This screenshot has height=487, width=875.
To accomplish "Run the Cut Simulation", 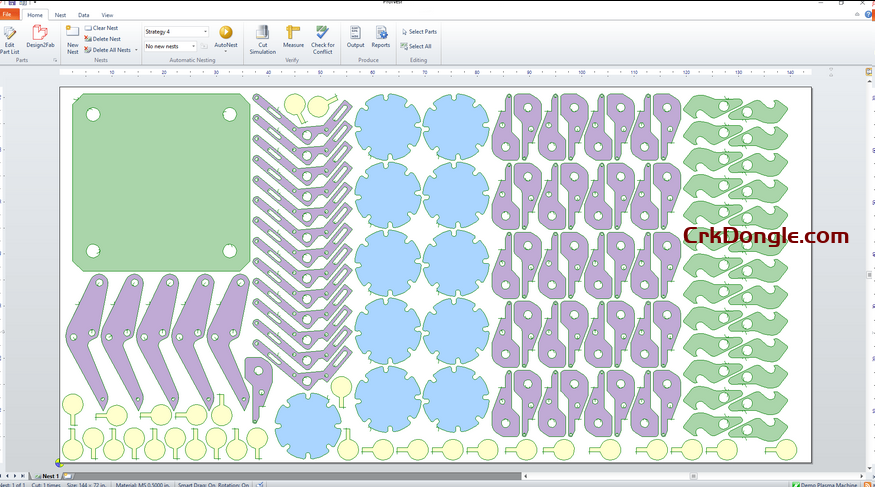I will [263, 39].
